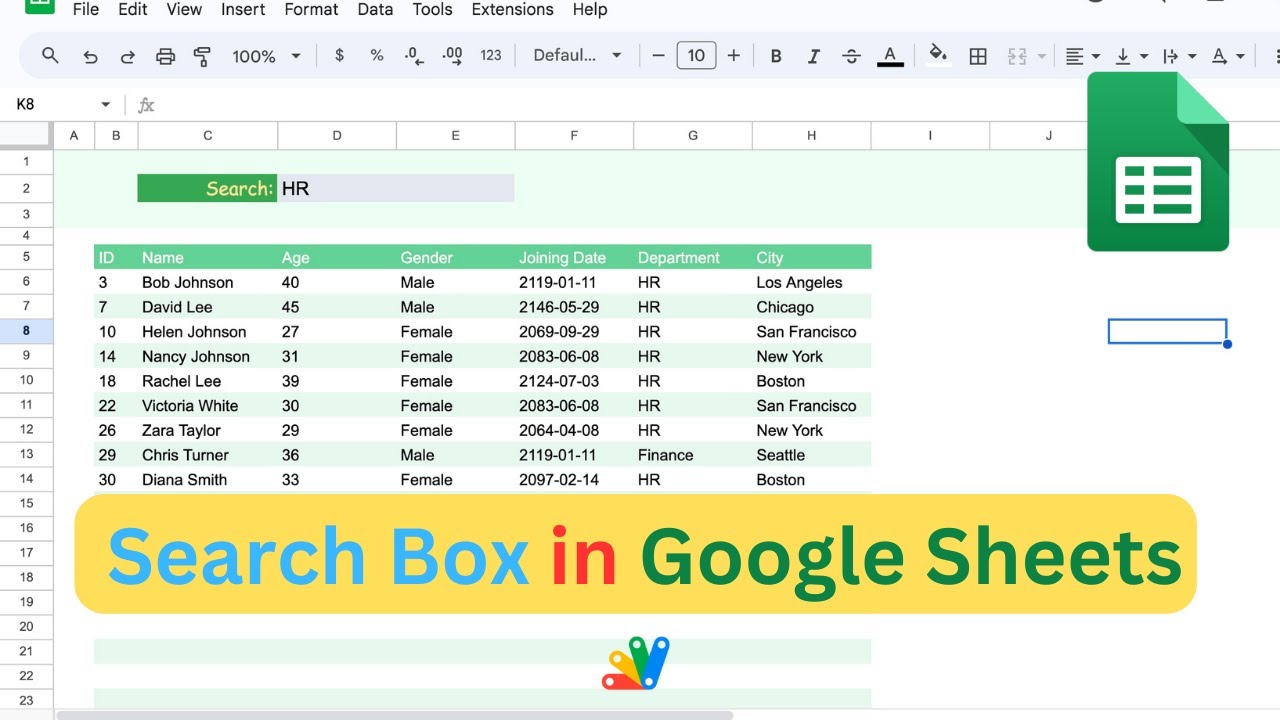Open the text wrapping dropdown
1280x720 pixels.
click(1179, 56)
